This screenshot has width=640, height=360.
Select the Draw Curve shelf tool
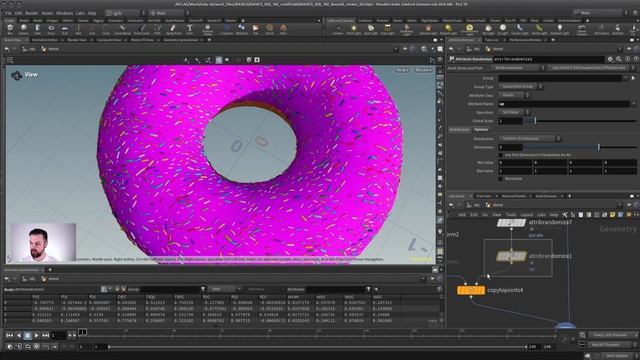click(142, 29)
